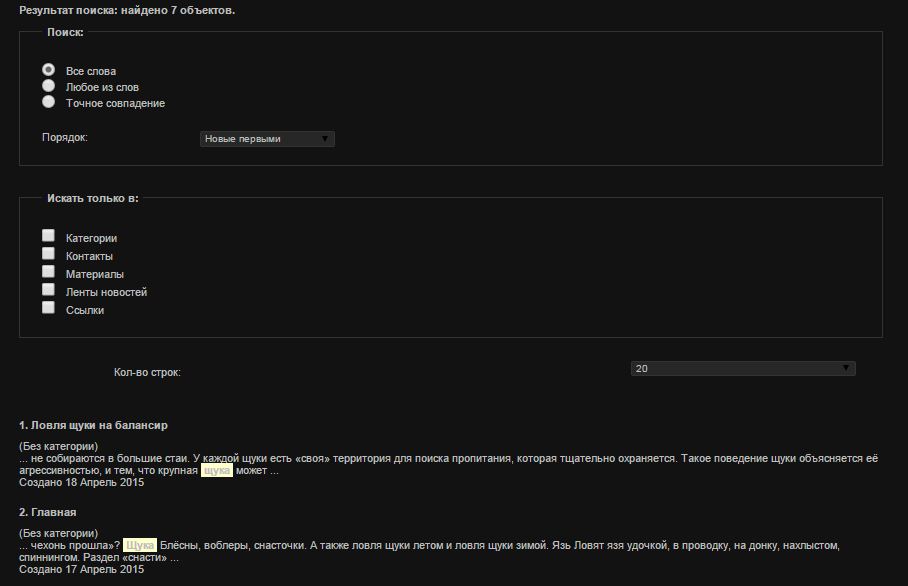
Task: Open the rows count dropdown showing 20
Action: (x=743, y=368)
